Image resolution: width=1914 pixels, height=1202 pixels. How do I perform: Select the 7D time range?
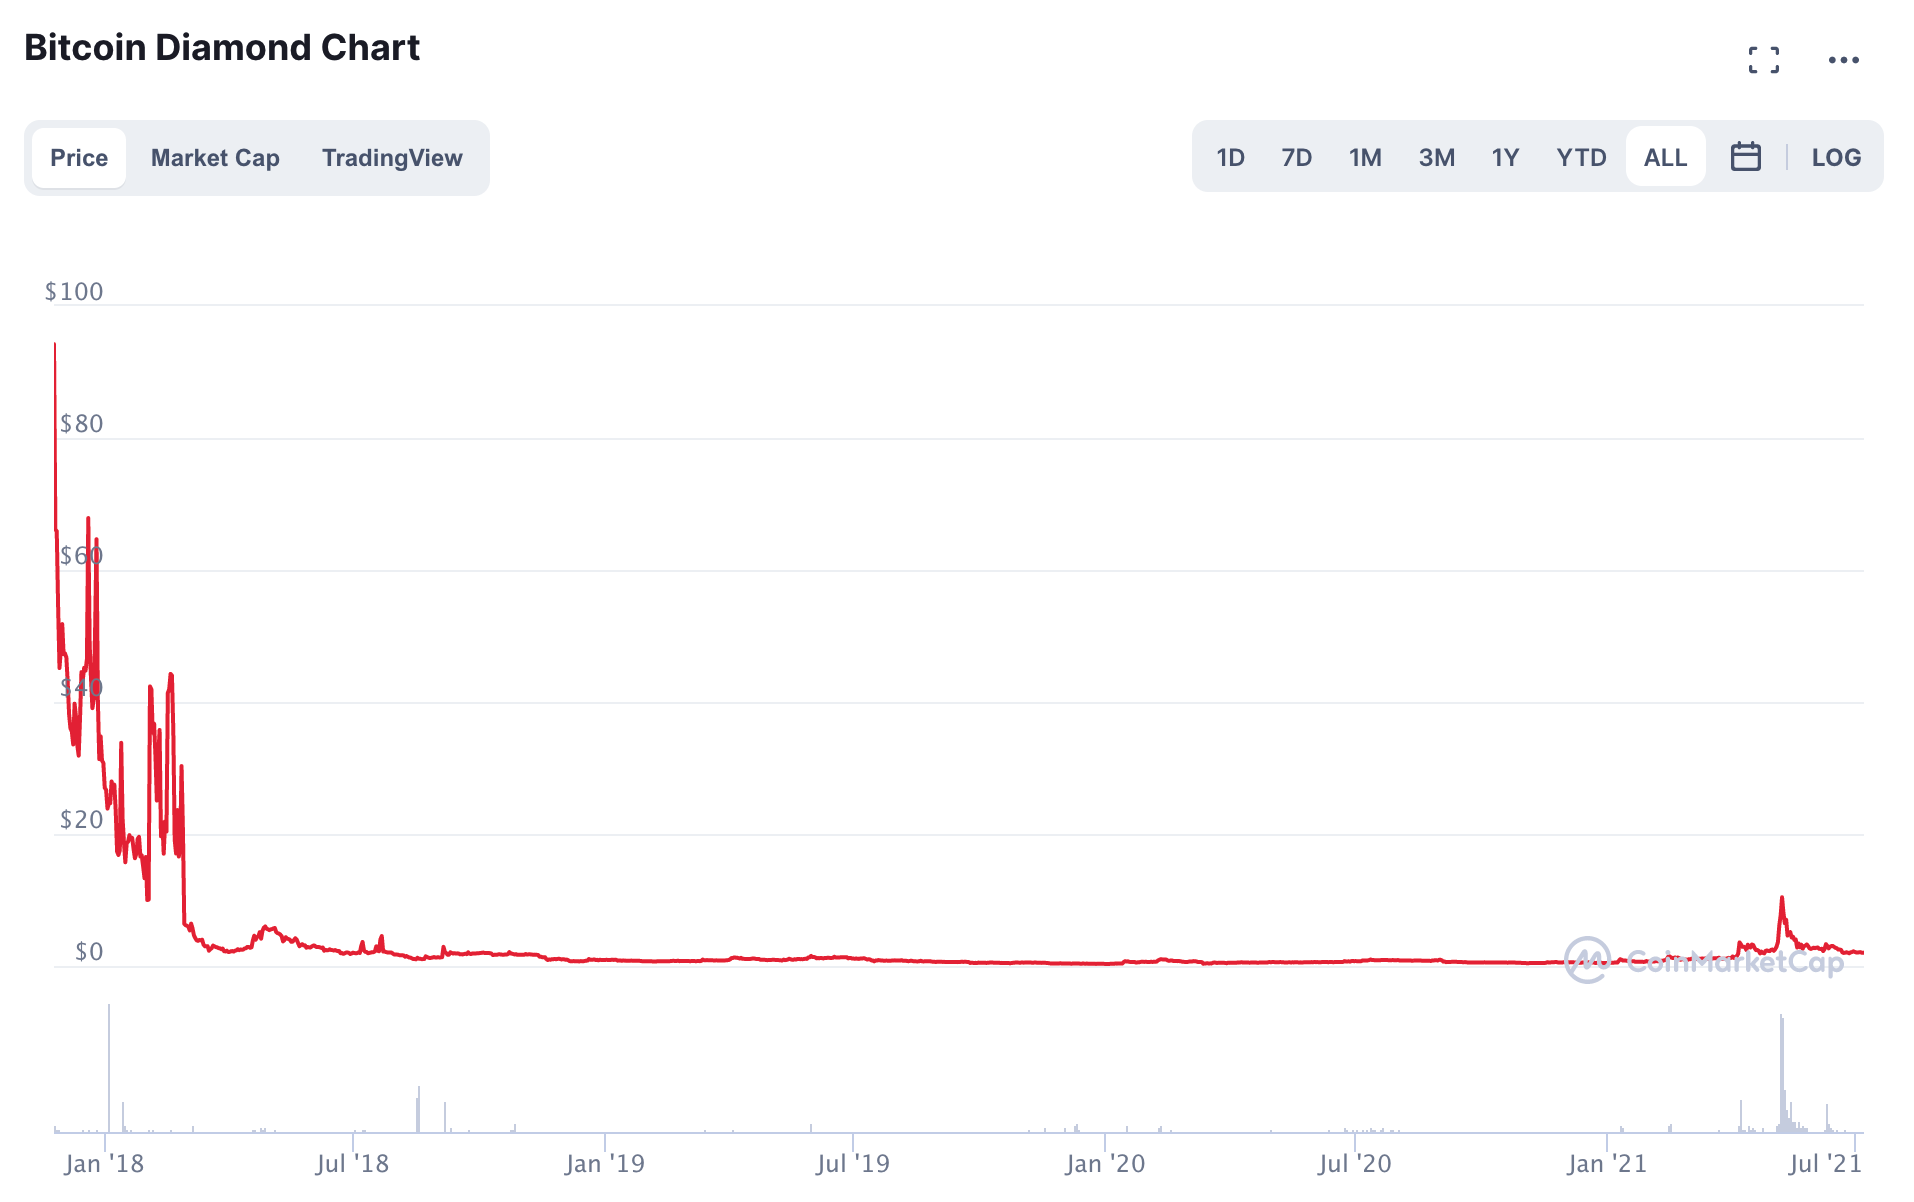(1296, 157)
